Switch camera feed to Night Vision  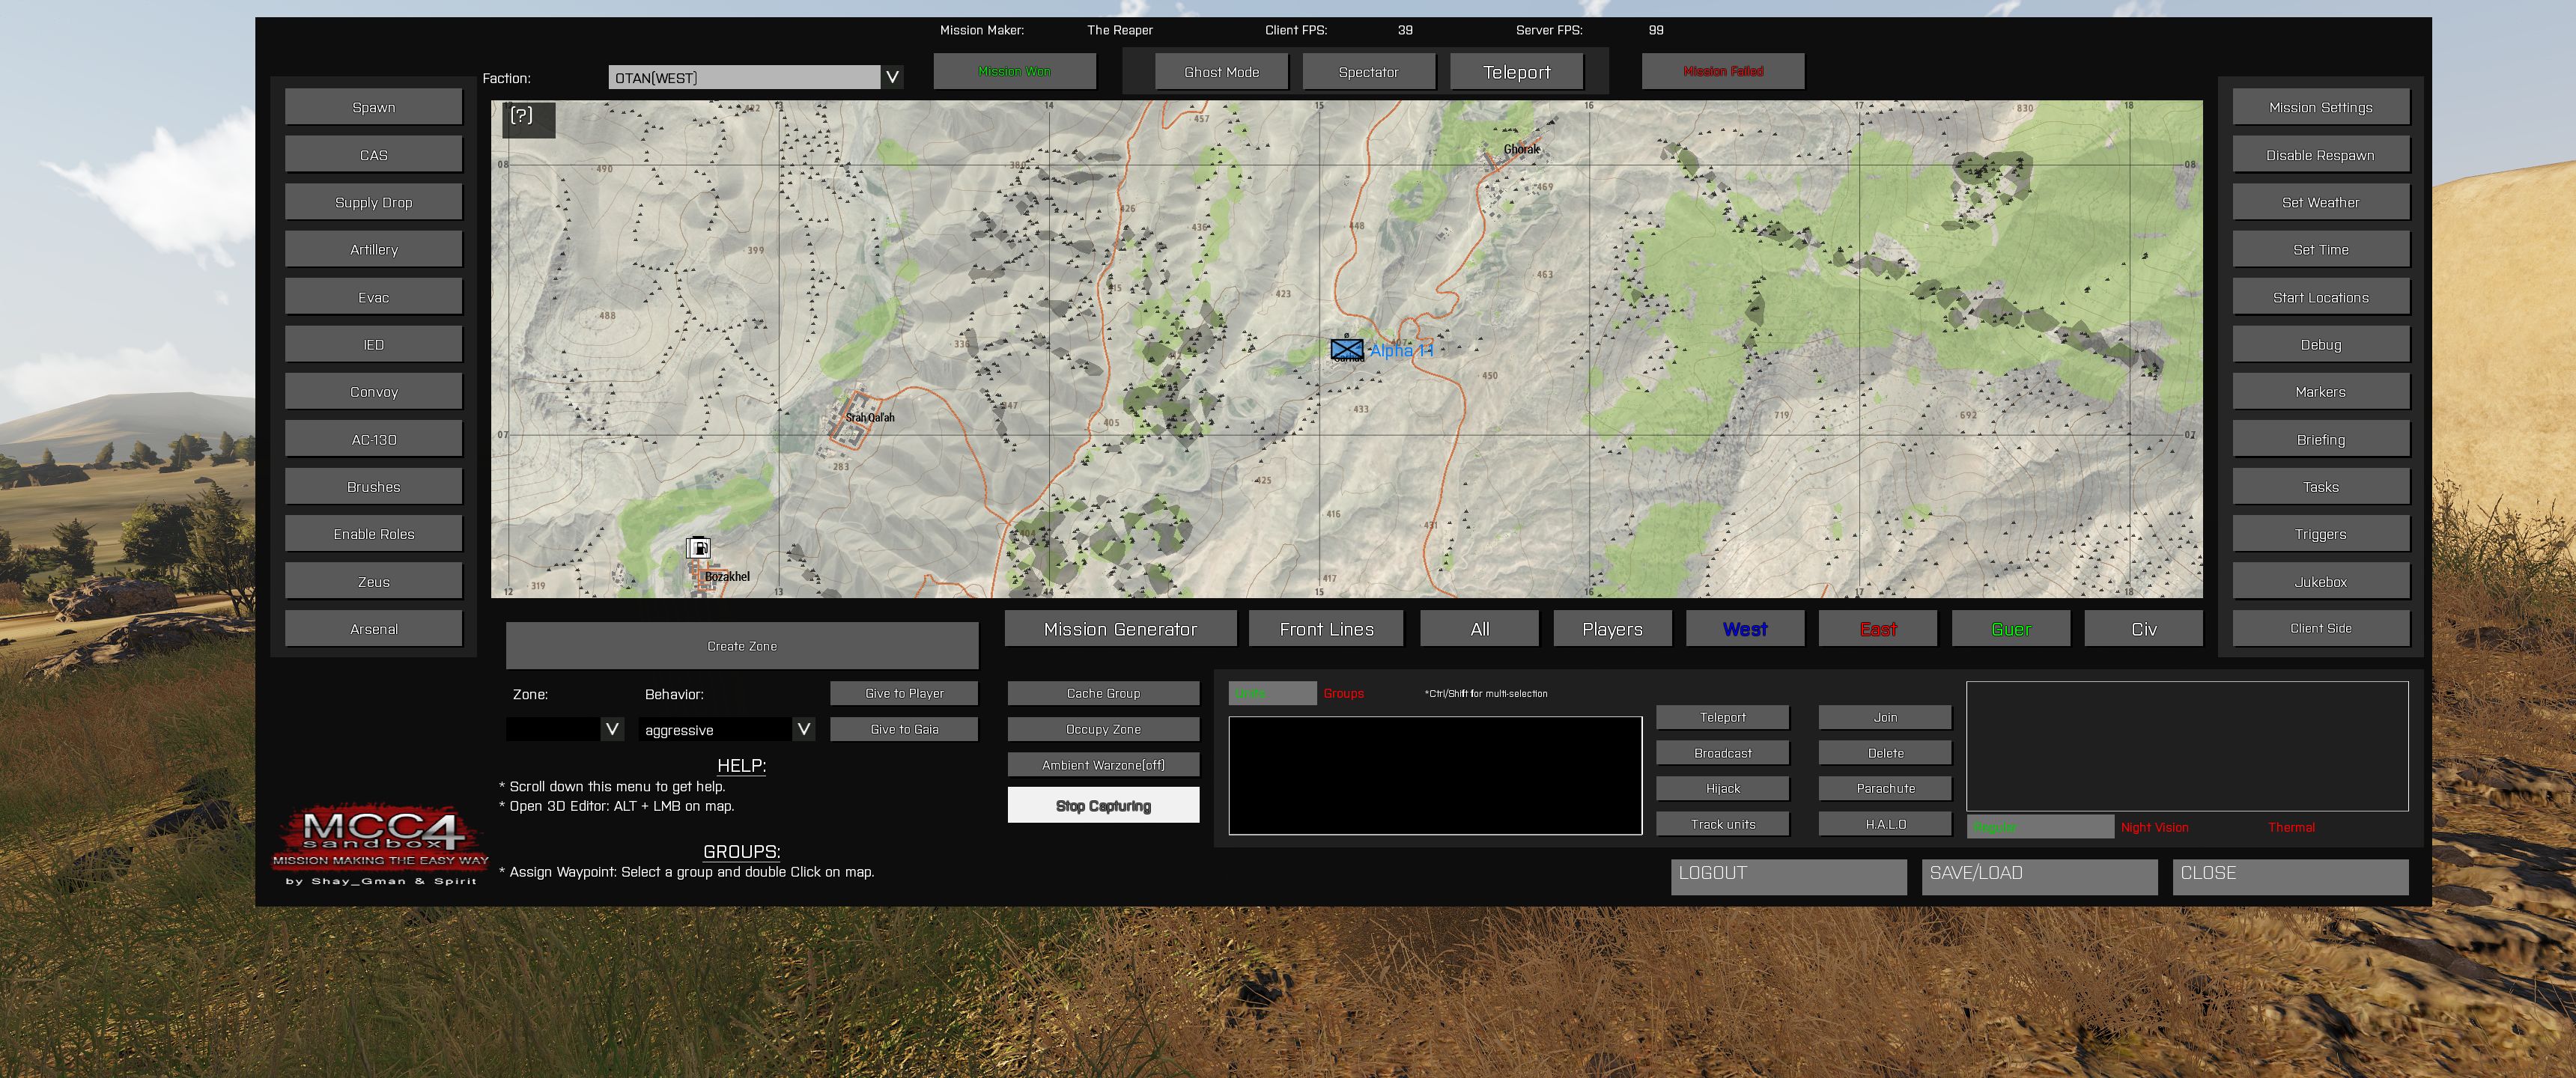(x=2154, y=827)
